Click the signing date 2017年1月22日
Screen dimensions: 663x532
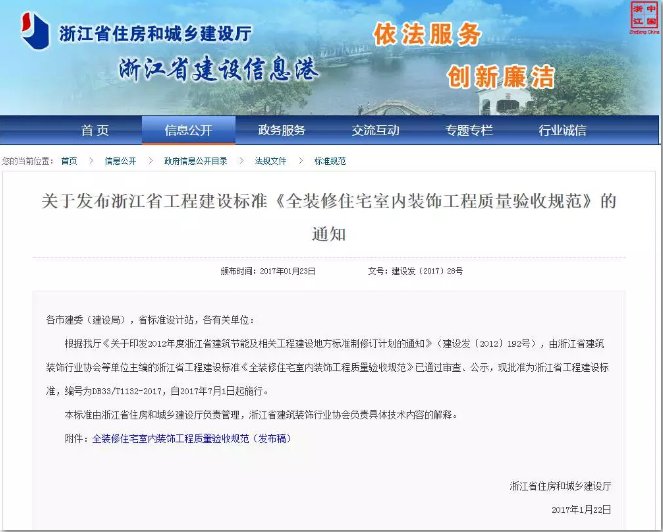click(x=581, y=510)
